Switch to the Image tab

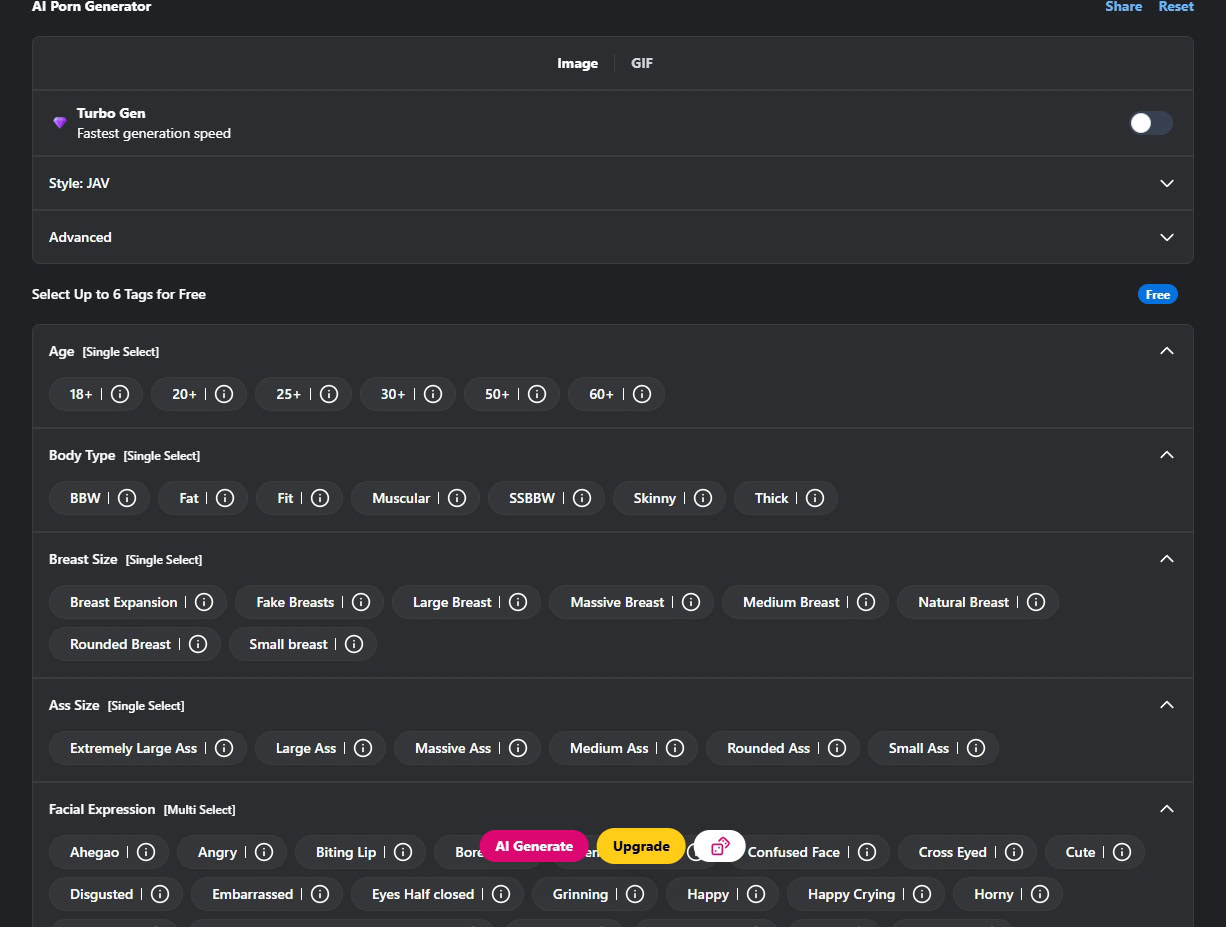[577, 63]
